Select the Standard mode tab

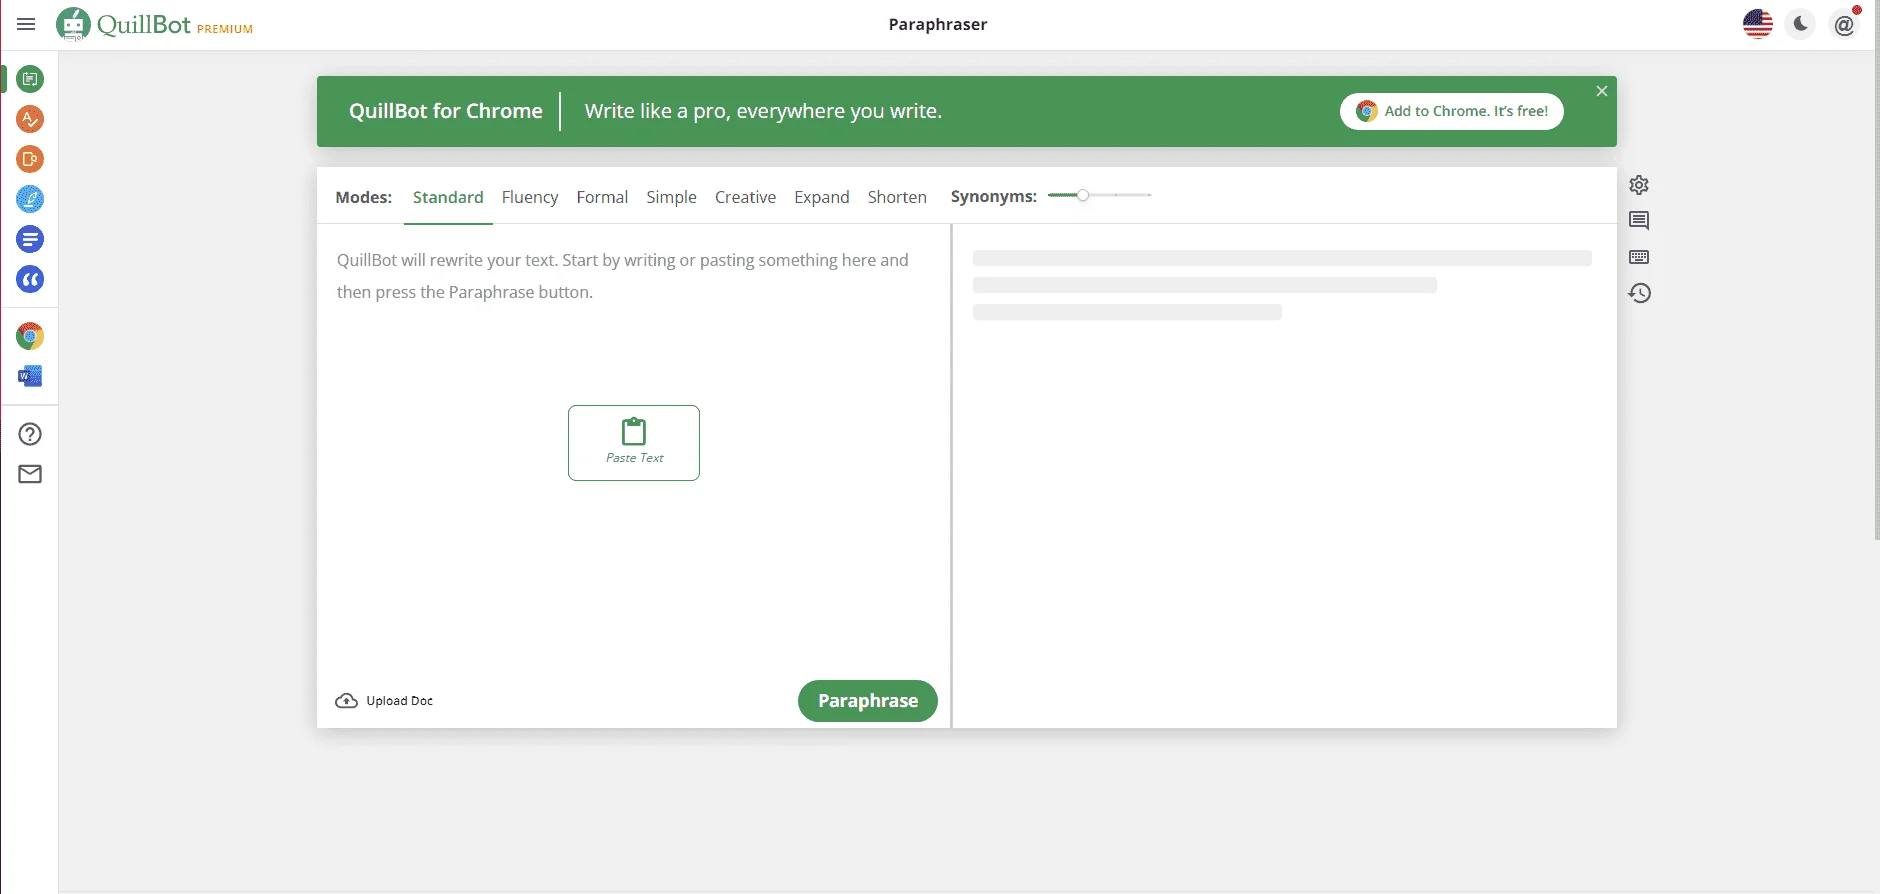[448, 197]
